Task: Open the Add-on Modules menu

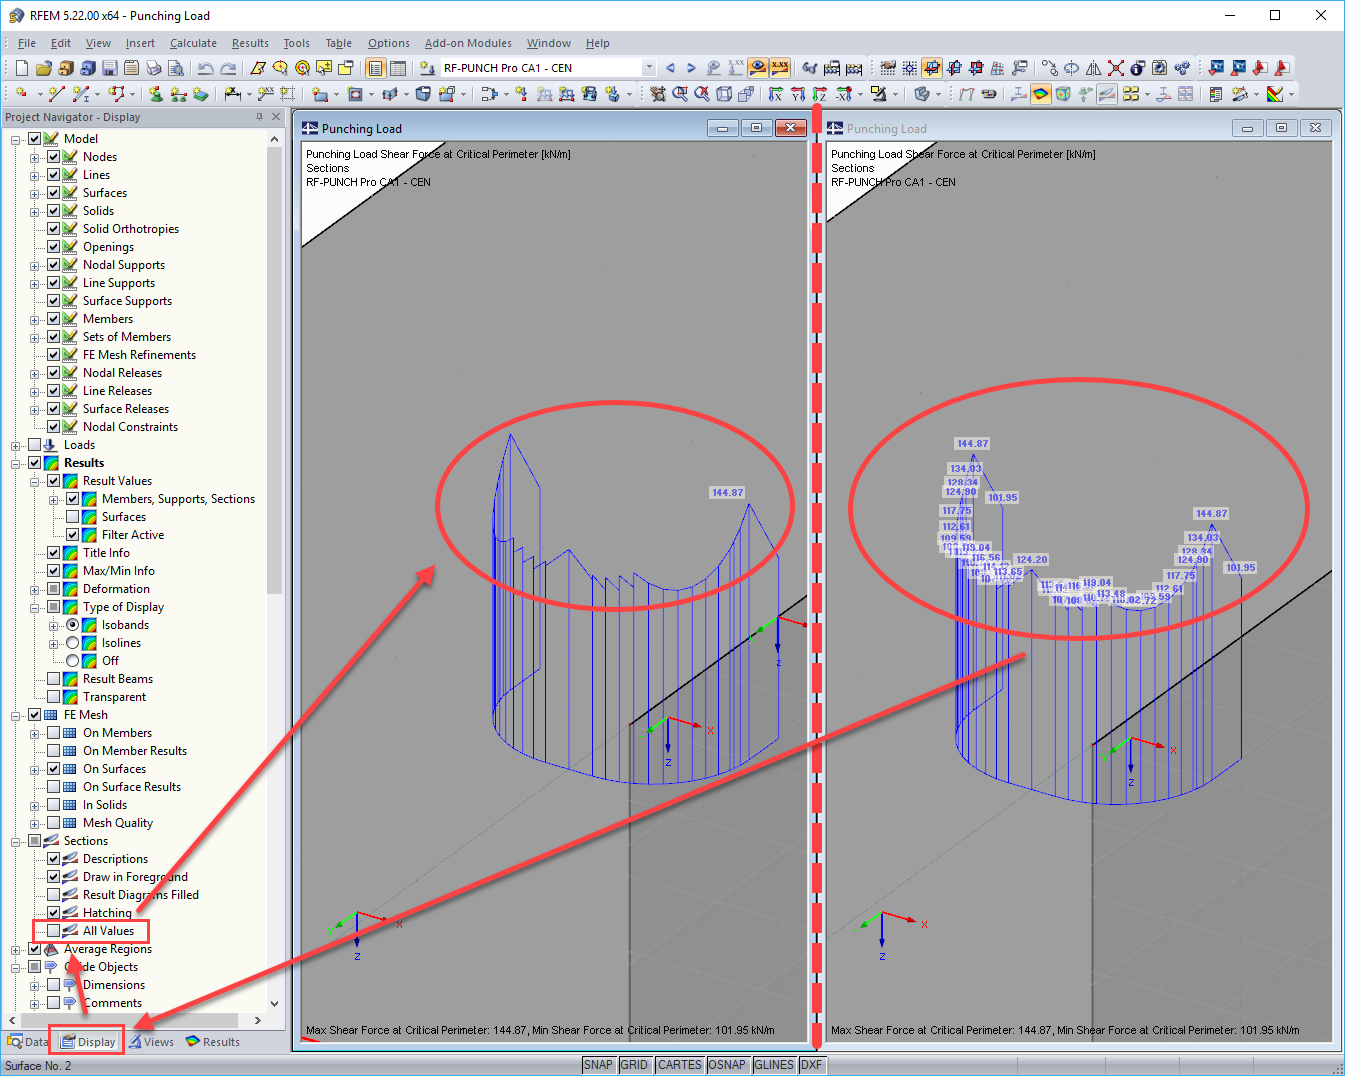Action: pyautogui.click(x=468, y=43)
